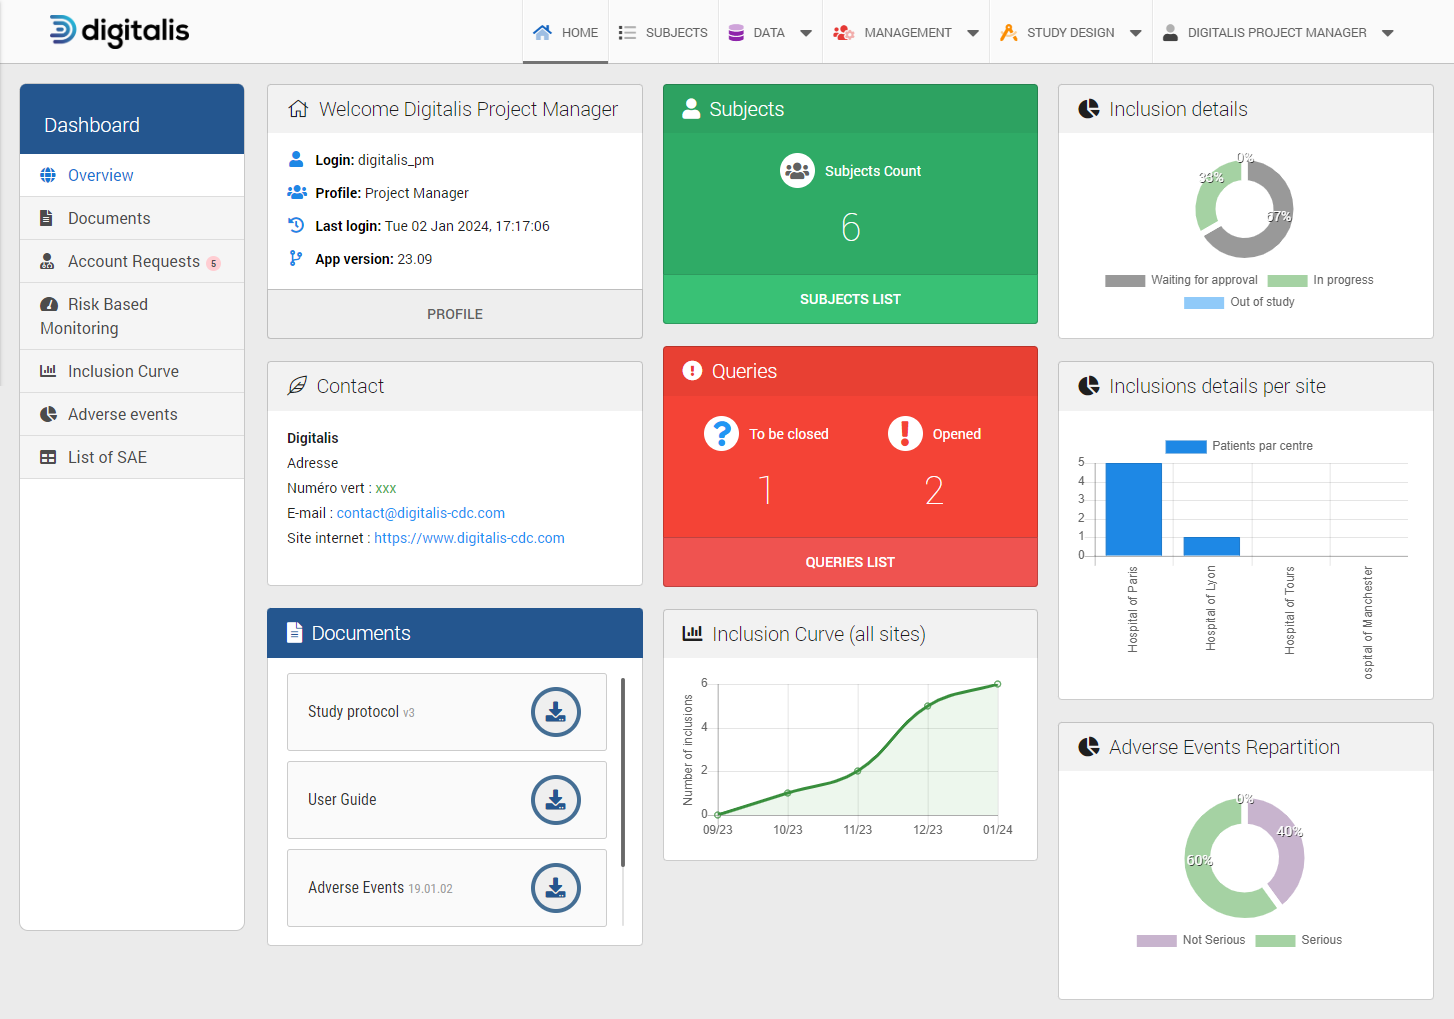Toggle Not Serious legend in Adverse Events
The height and width of the screenshot is (1019, 1454).
click(x=1156, y=941)
